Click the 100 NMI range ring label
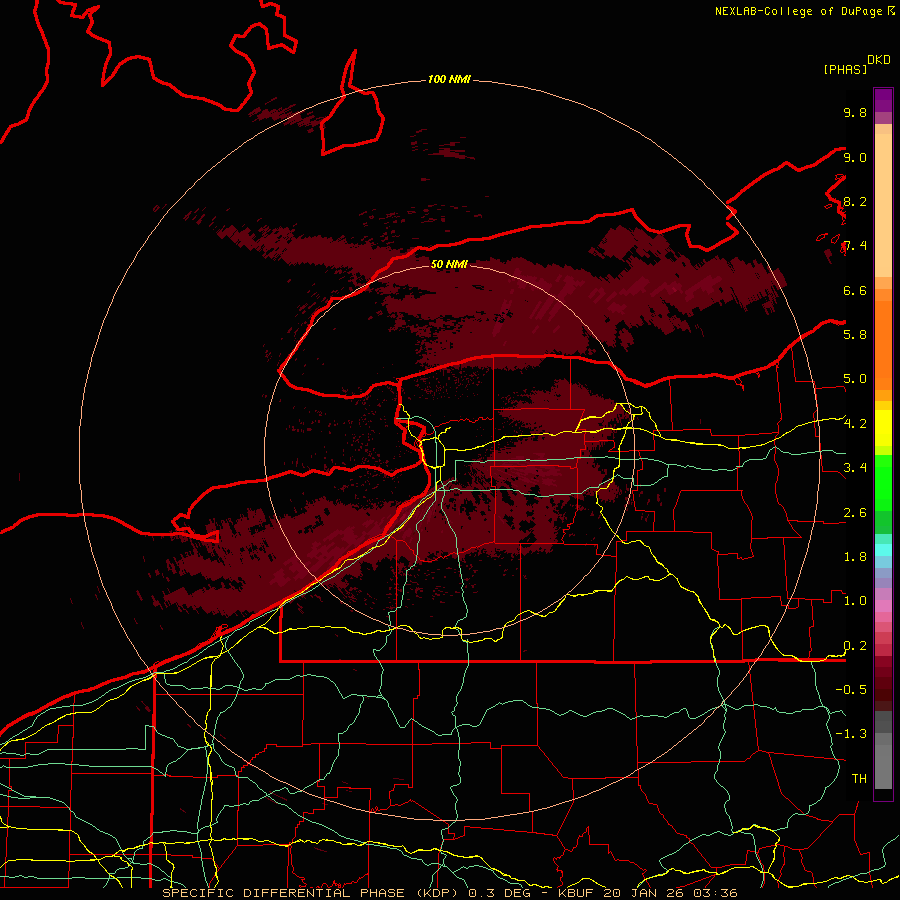This screenshot has height=900, width=900. click(x=449, y=79)
